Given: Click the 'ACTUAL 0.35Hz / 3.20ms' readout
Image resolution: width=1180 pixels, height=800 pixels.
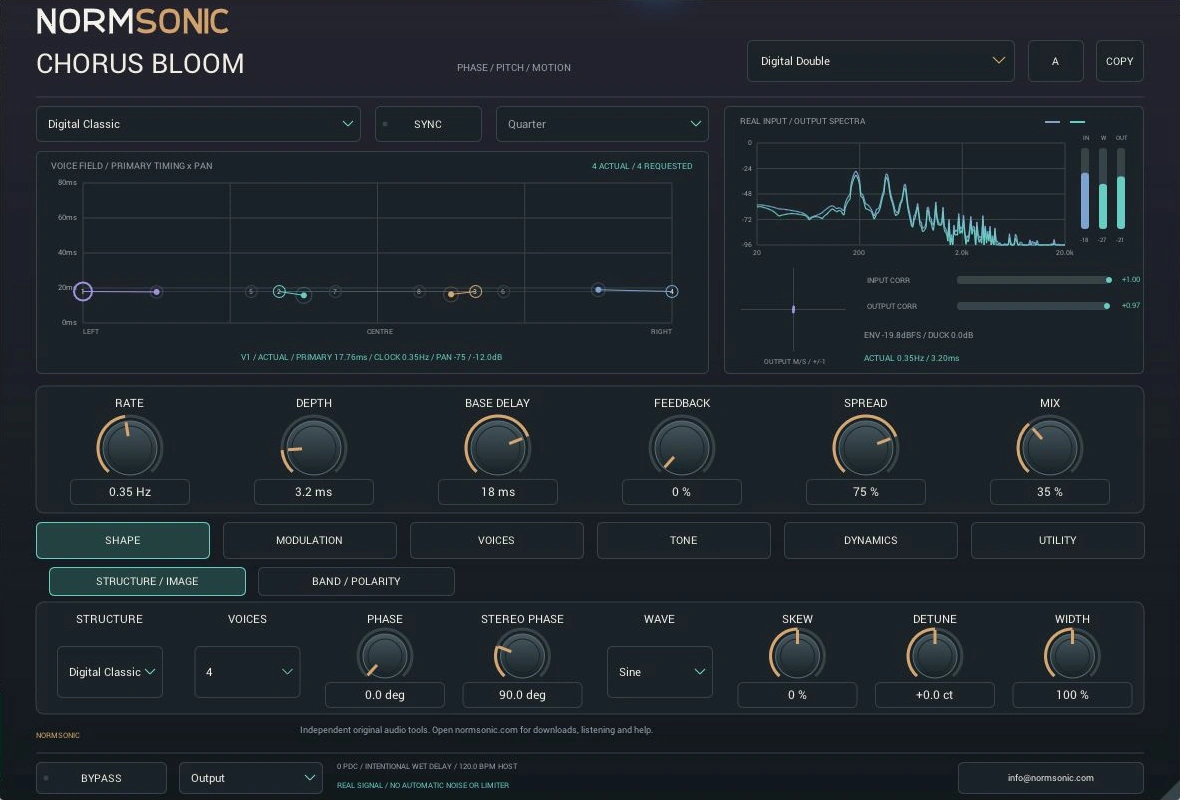Looking at the screenshot, I should 911,358.
